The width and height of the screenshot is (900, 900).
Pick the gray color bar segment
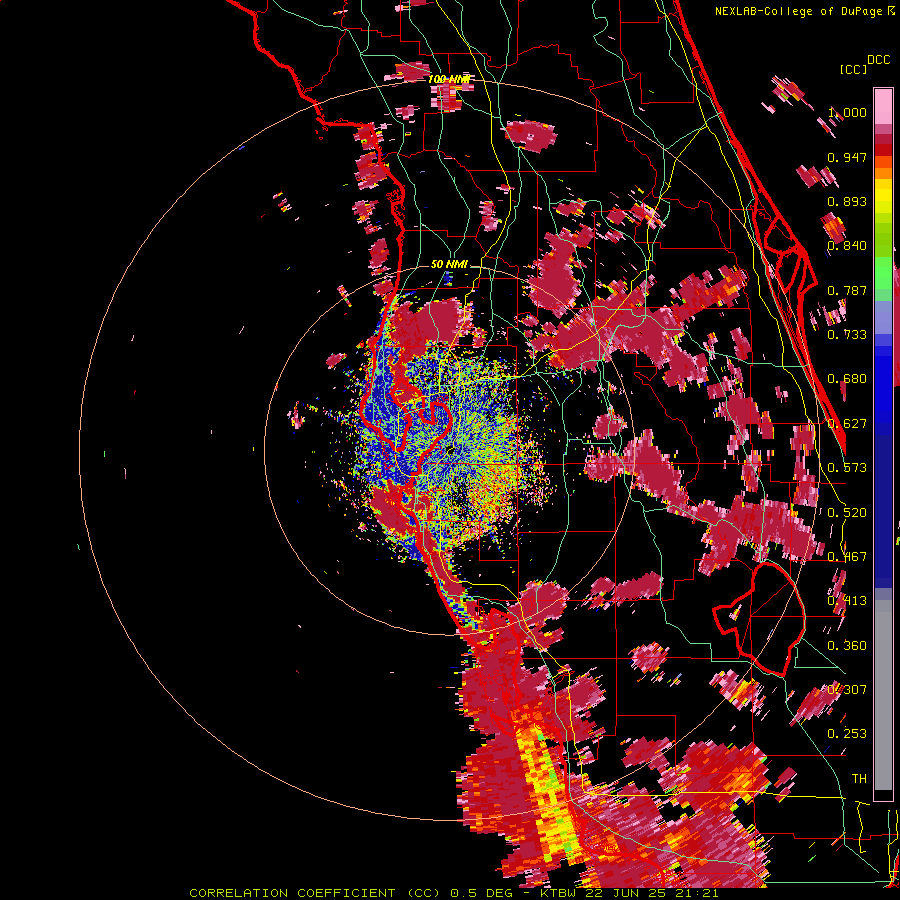click(x=883, y=695)
